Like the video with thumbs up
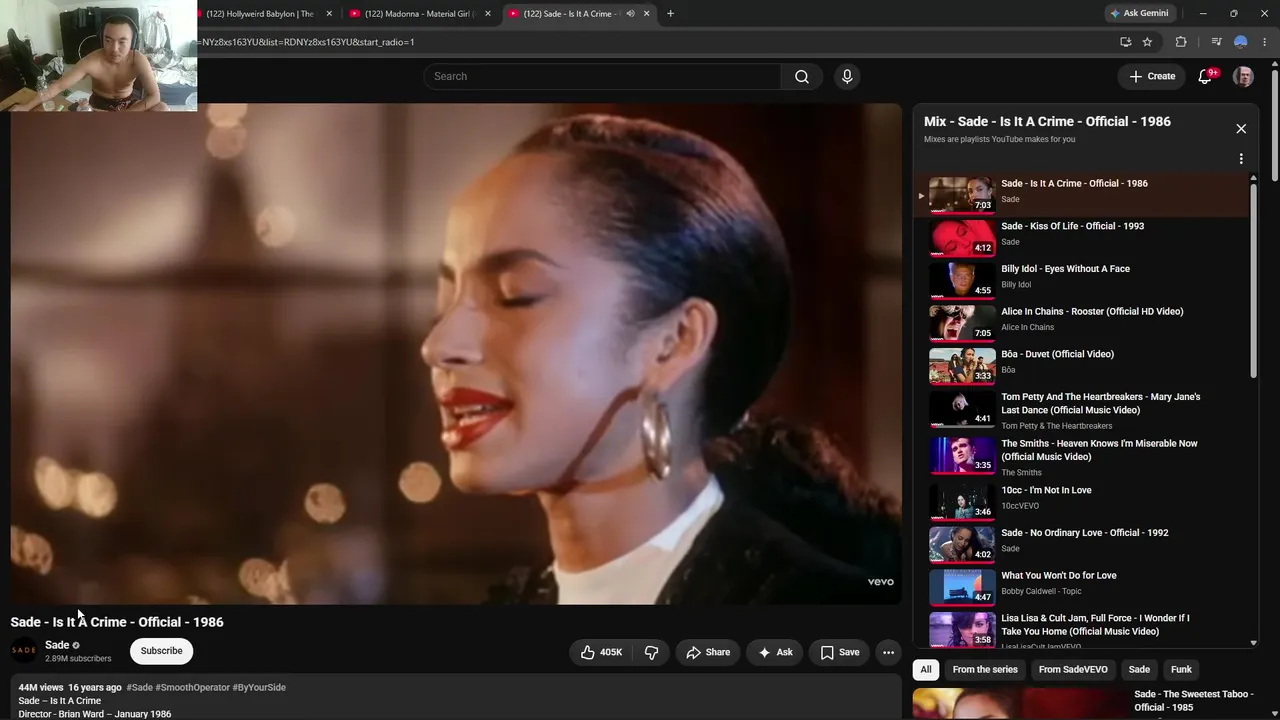Screen dimensions: 1280x720 (x=600, y=652)
